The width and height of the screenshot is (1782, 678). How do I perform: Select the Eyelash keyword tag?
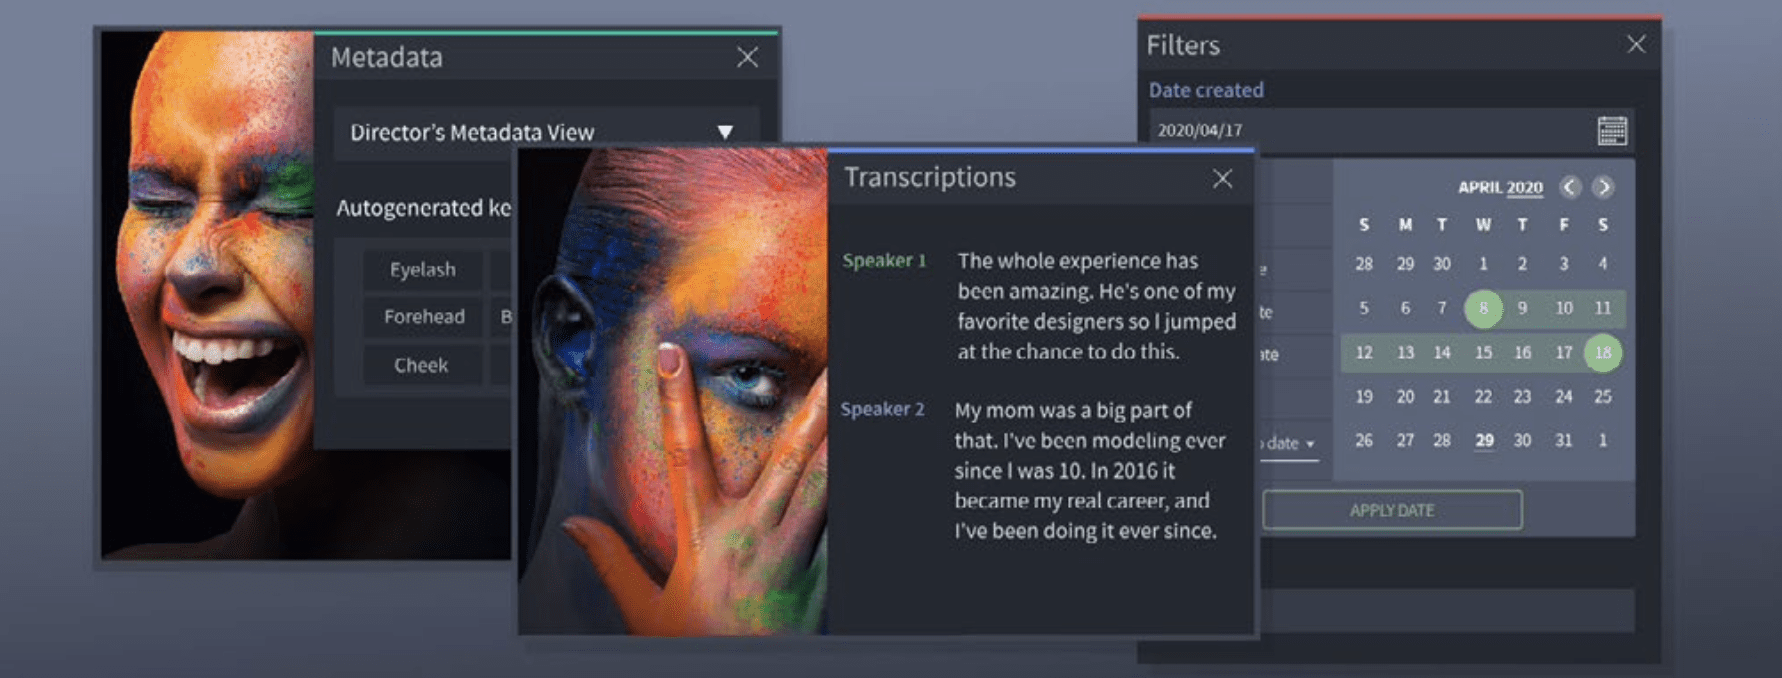422,270
